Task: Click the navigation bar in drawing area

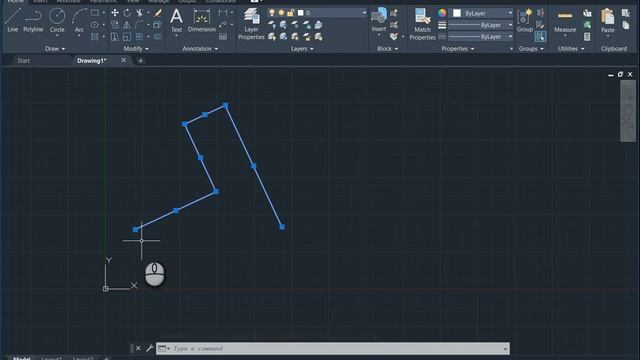Action: click(628, 111)
